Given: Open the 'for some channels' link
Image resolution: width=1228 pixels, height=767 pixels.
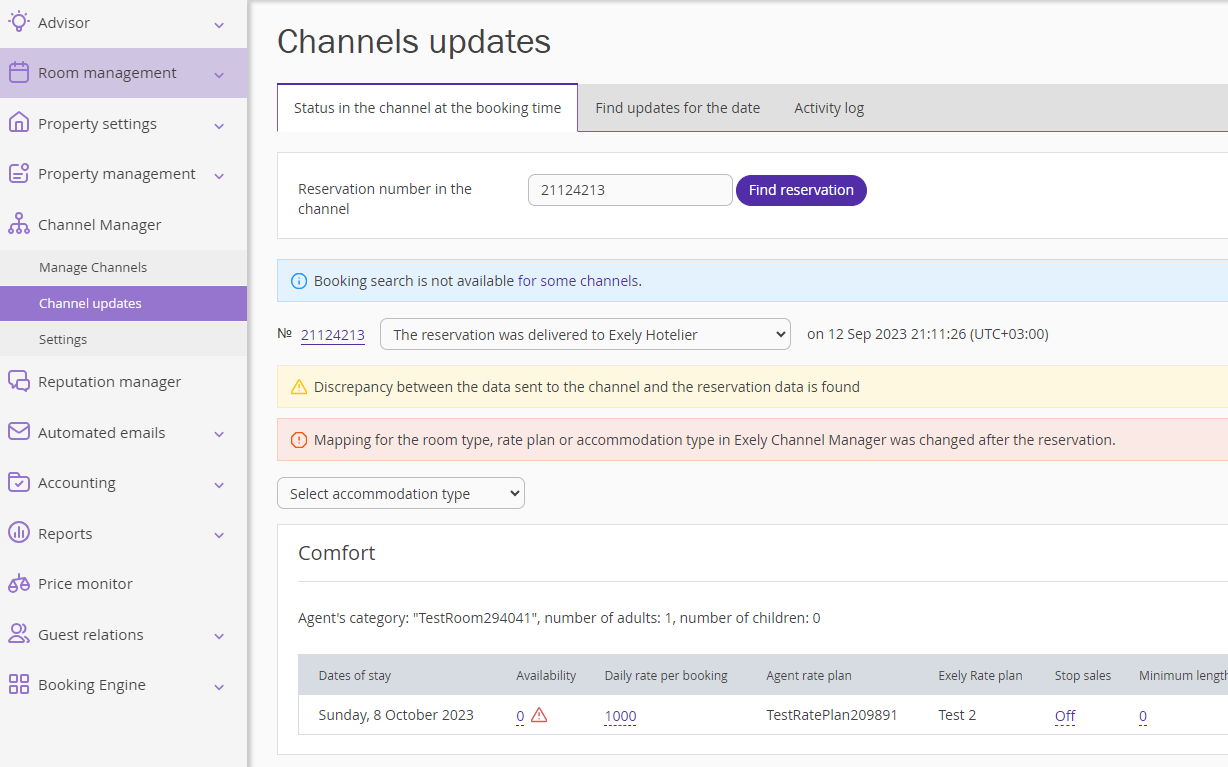Looking at the screenshot, I should pyautogui.click(x=577, y=281).
